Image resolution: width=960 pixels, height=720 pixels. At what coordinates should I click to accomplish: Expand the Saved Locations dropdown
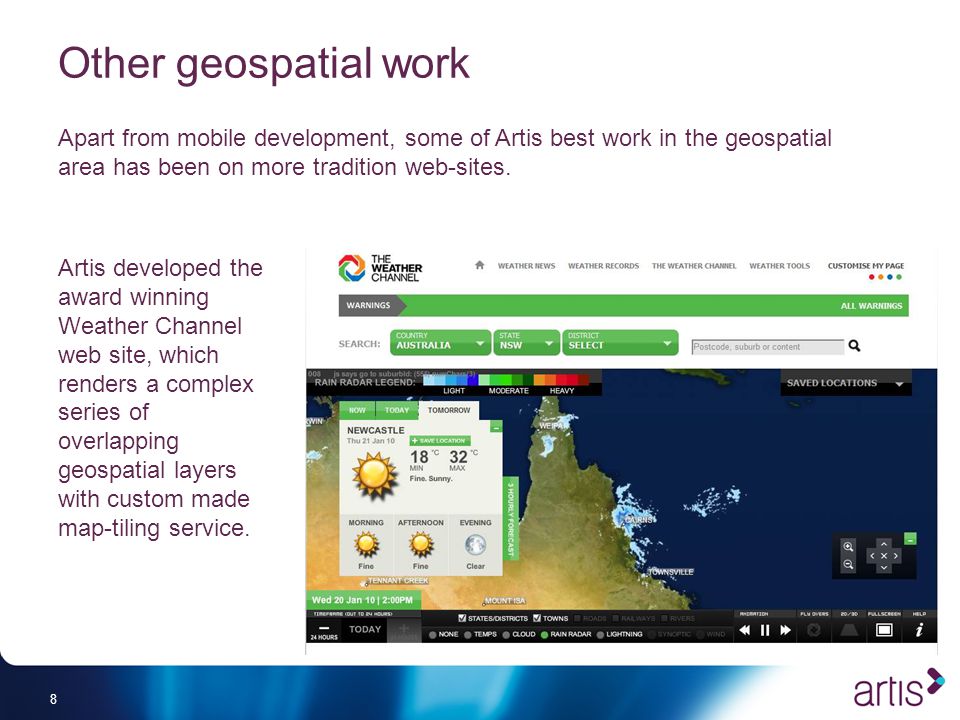pos(846,383)
